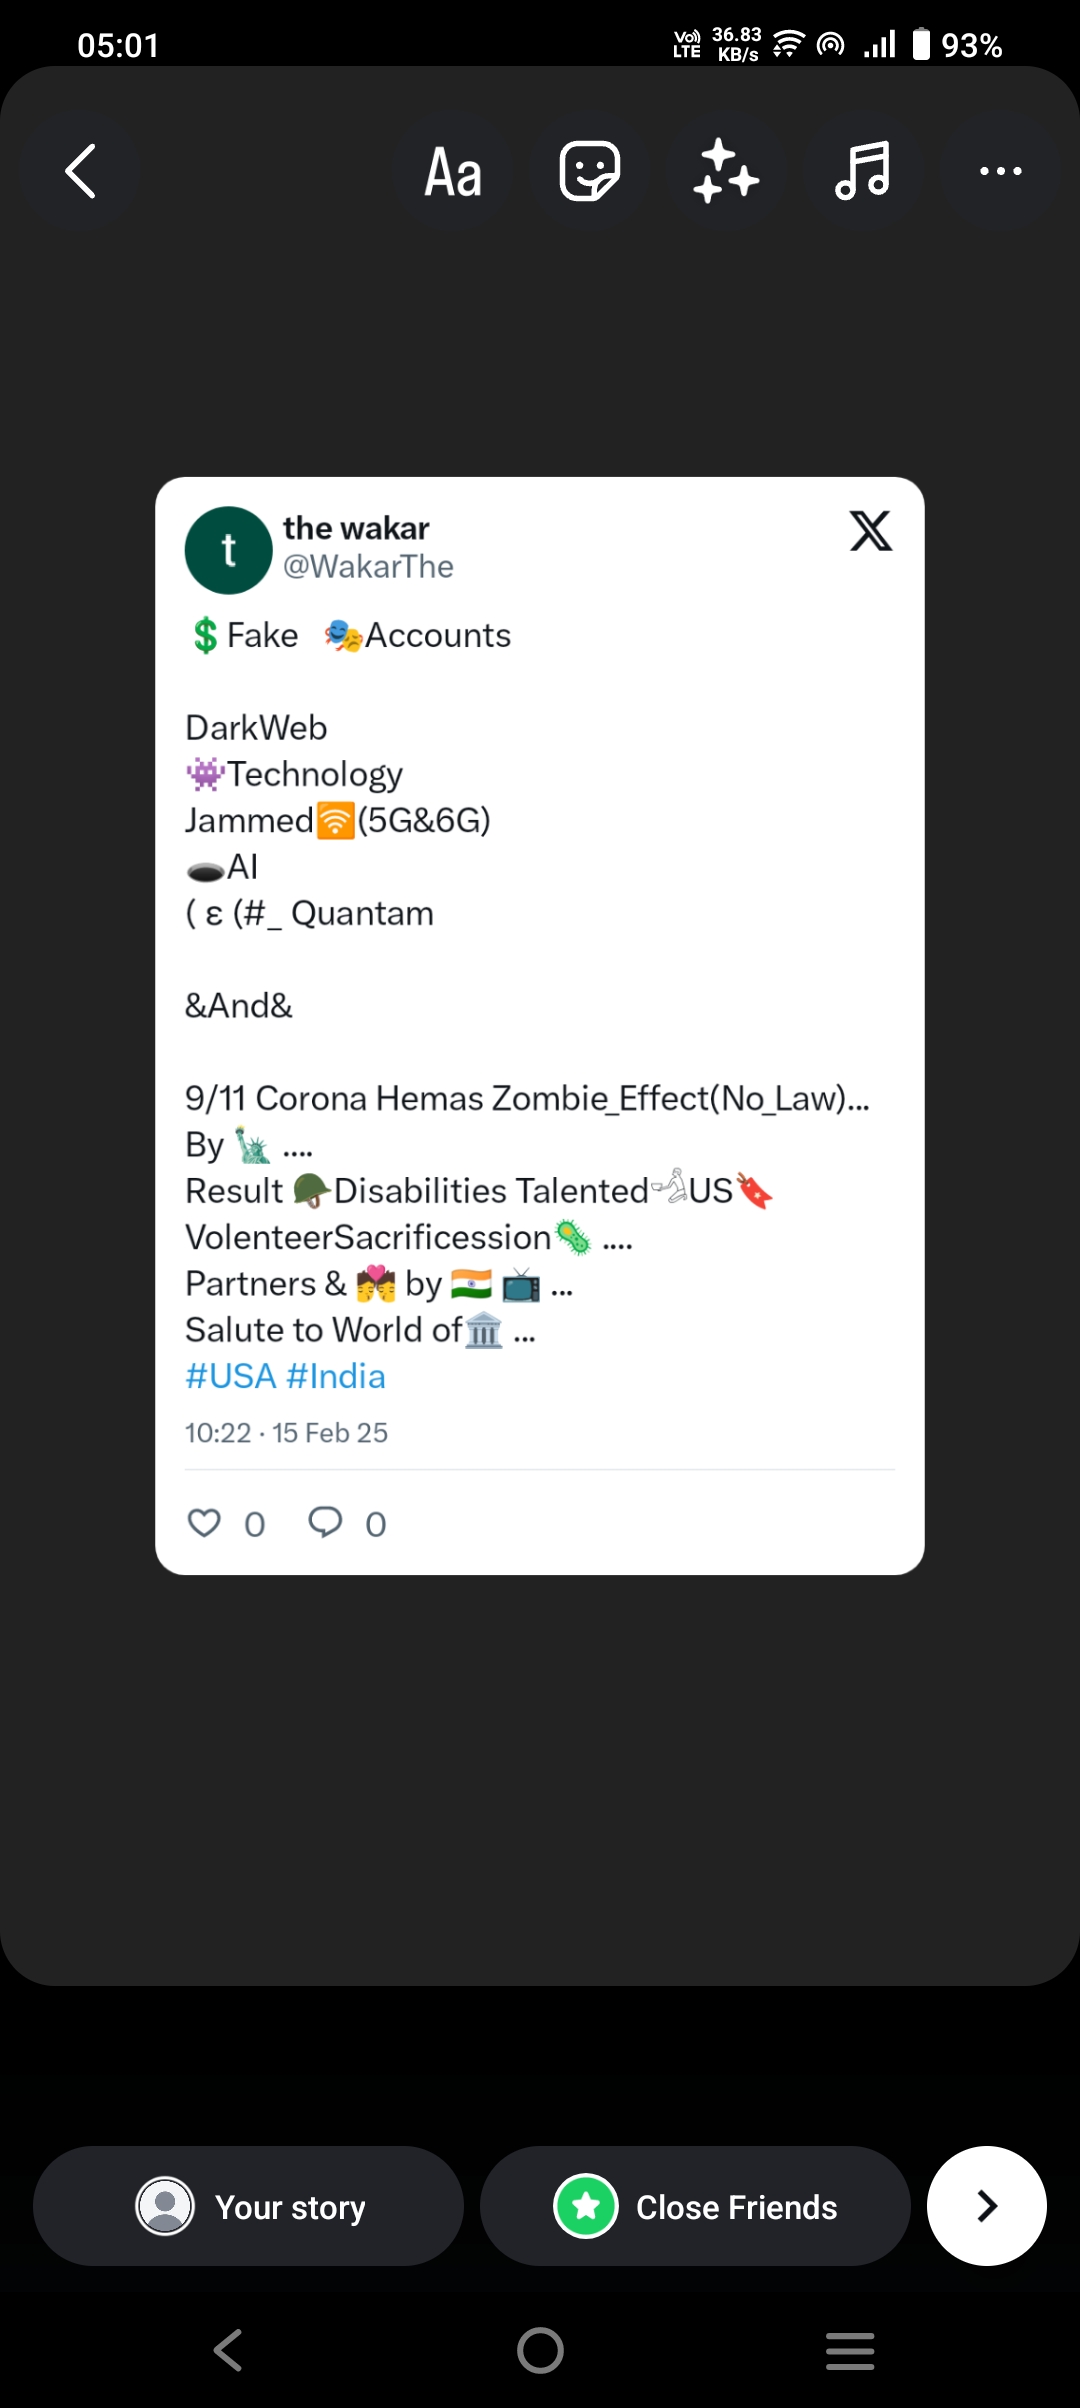
Task: Tap the heart like icon on tweet
Action: pos(204,1523)
